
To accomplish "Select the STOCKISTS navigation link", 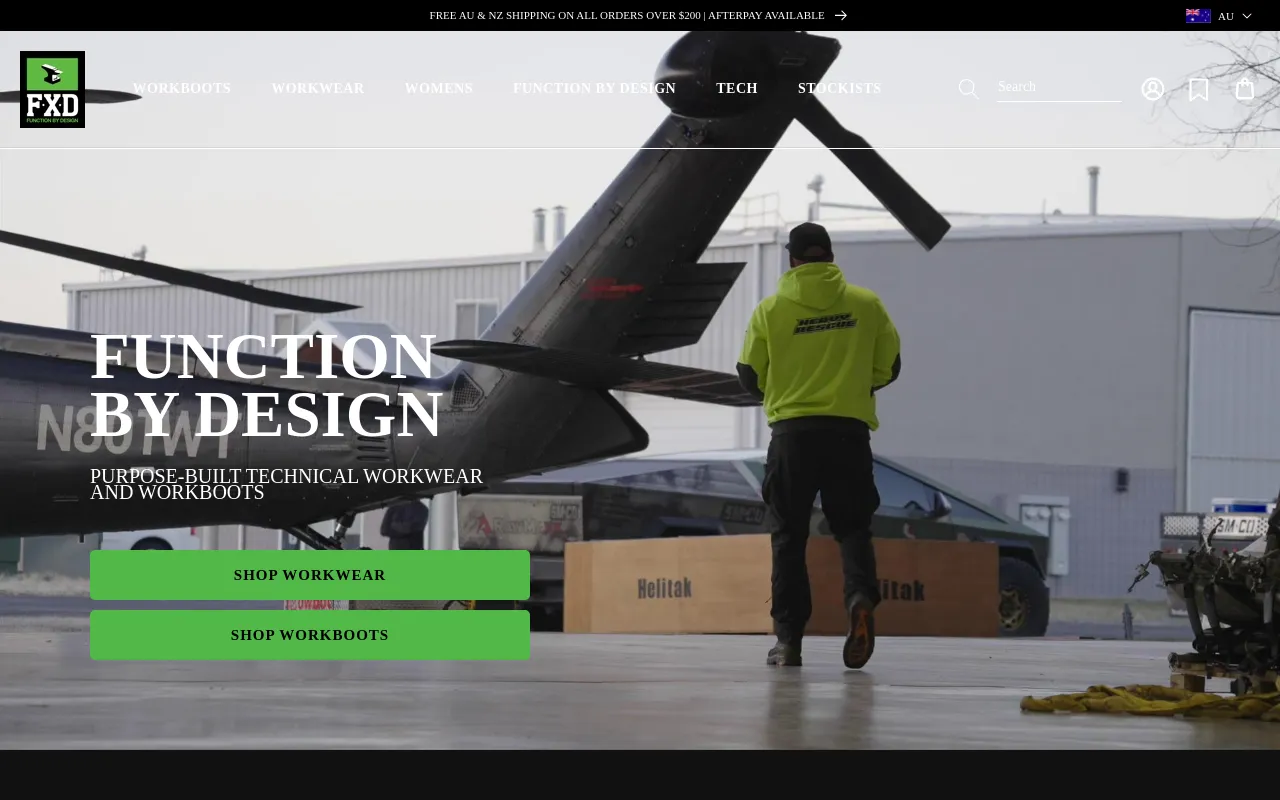I will click(839, 88).
